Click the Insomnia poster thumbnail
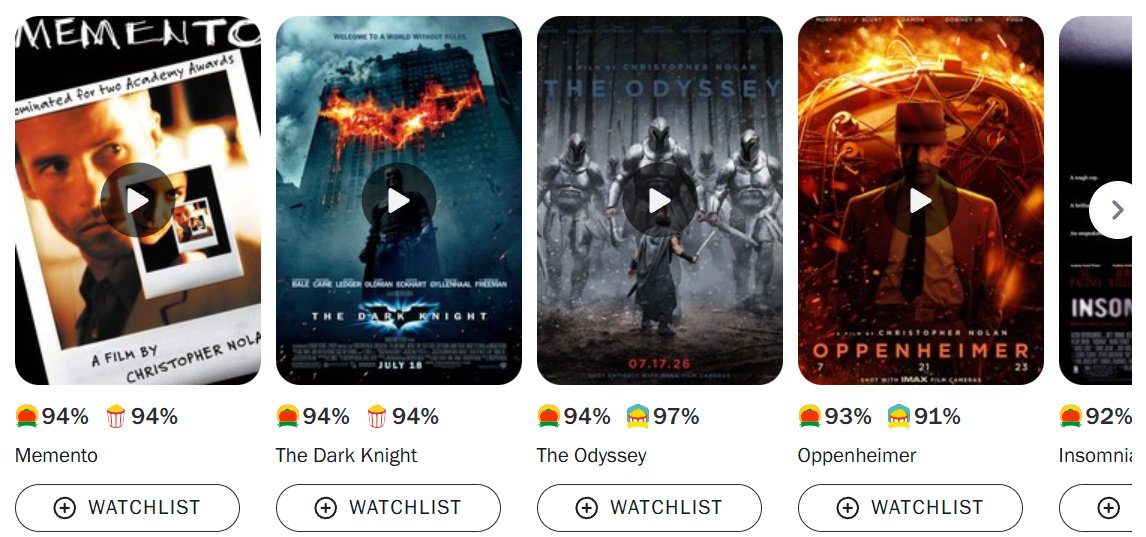Viewport: 1146px width, 537px height. pos(1095,200)
